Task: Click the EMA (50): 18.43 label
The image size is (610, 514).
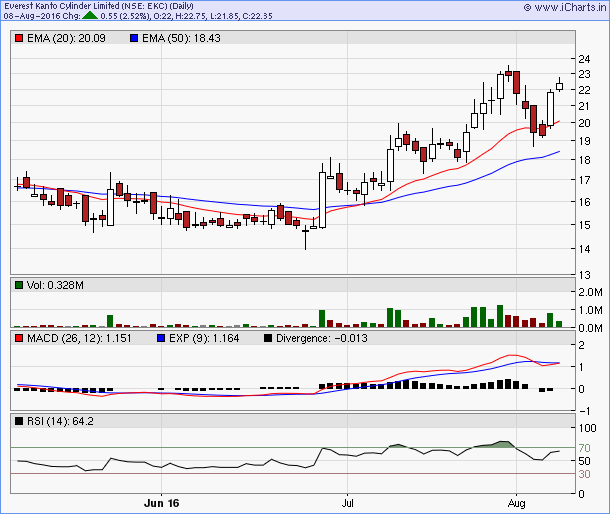Action: tap(181, 38)
